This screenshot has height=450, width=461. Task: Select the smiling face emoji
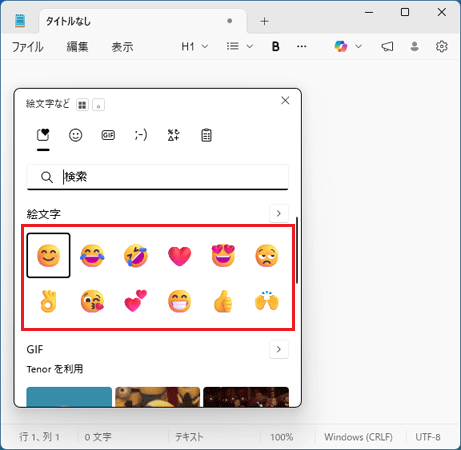tap(48, 256)
